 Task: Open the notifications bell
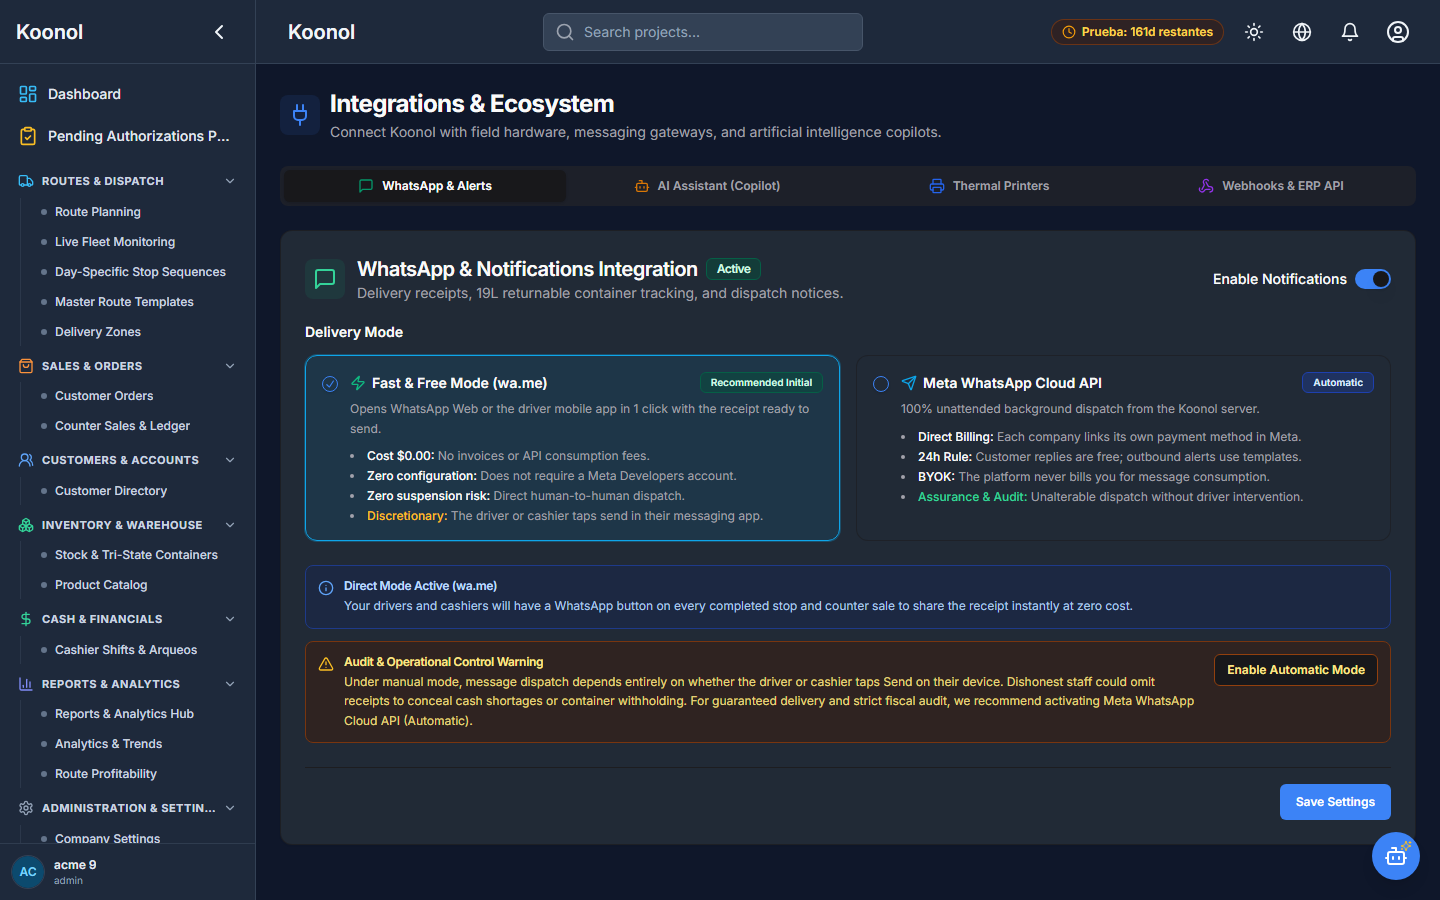[1350, 32]
